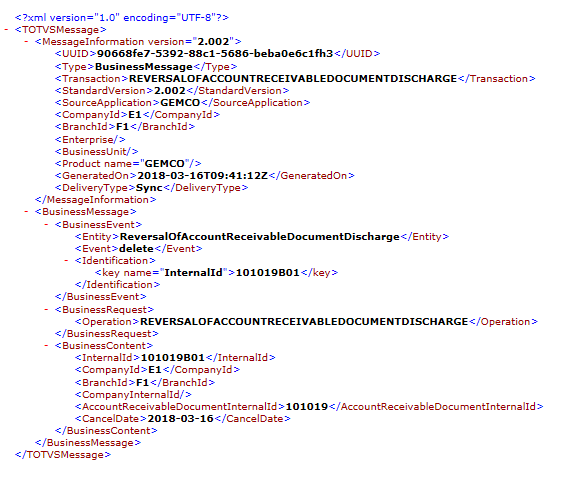578x481 pixels.
Task: Click the DeliveryType Sync value
Action: pos(149,188)
